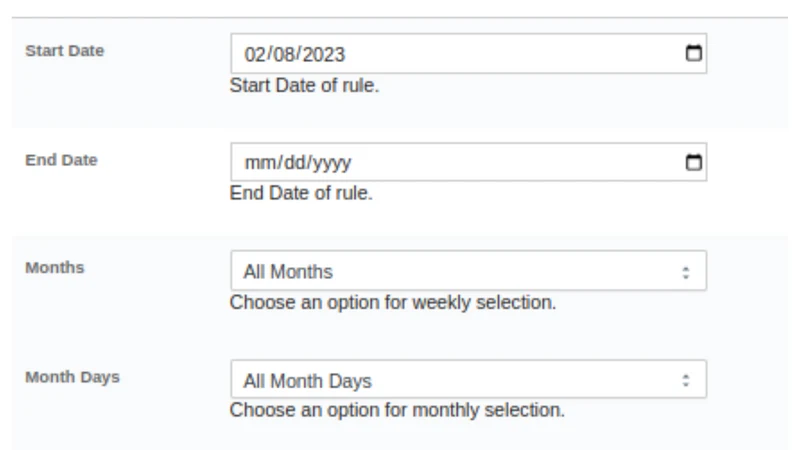
Task: Click the 'Start Date of rule.' help text
Action: 305,86
